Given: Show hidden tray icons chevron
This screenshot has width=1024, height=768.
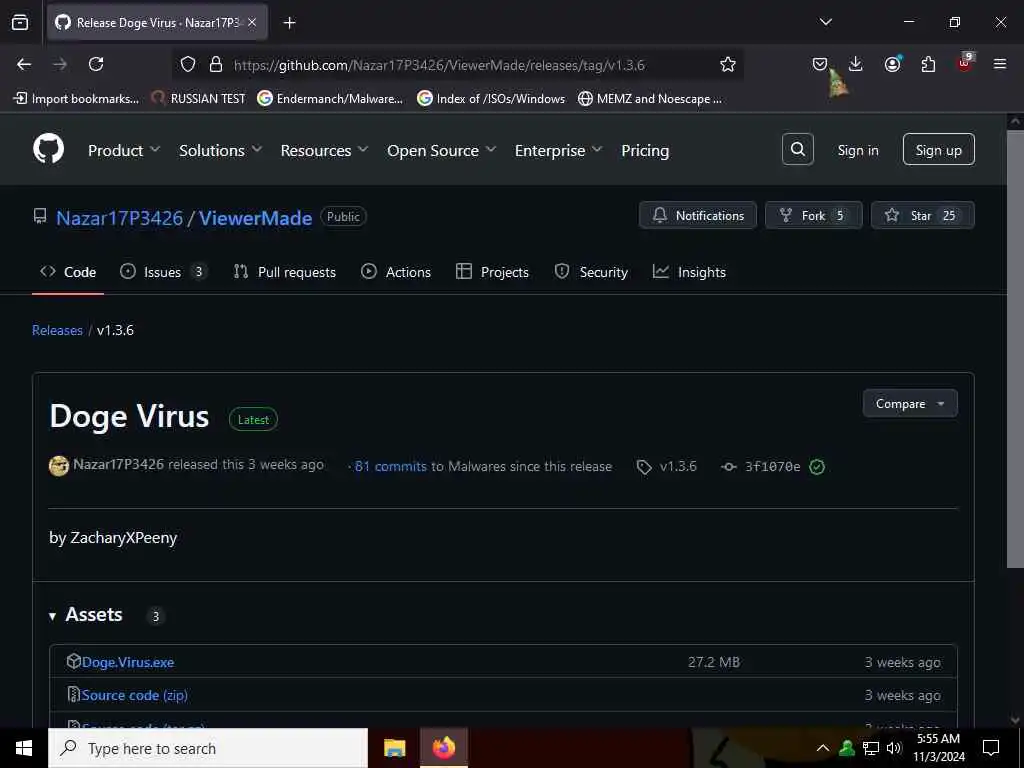Looking at the screenshot, I should click(823, 748).
